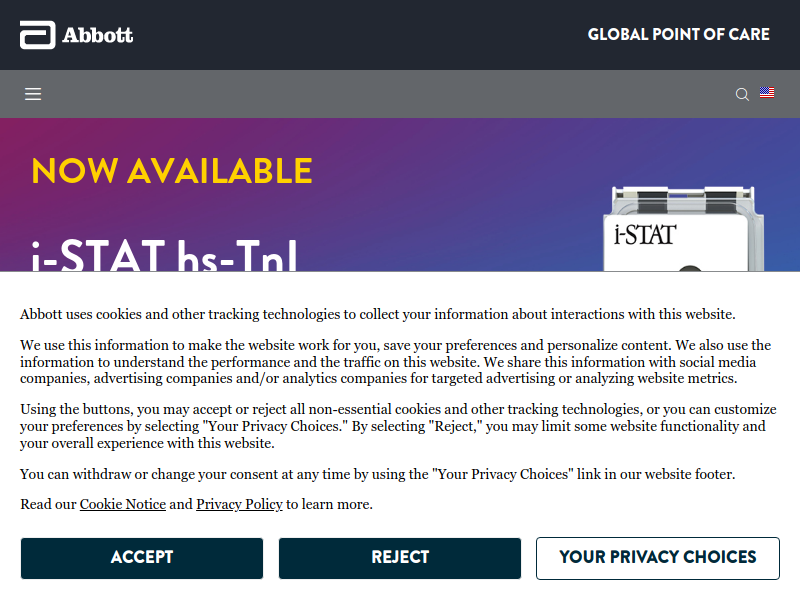Reject non-essential cookies with REJECT button
The width and height of the screenshot is (800, 600).
point(400,558)
